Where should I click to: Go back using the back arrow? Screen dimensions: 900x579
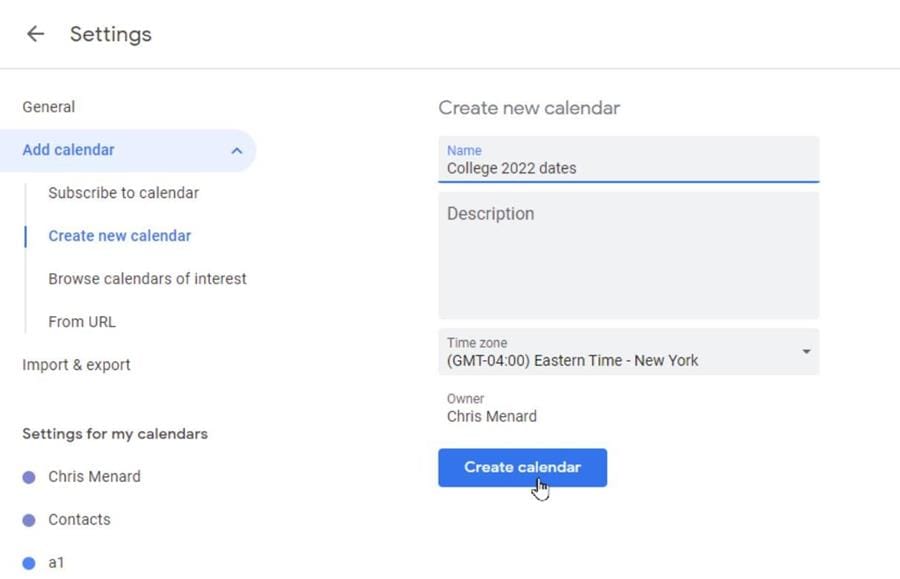point(35,33)
